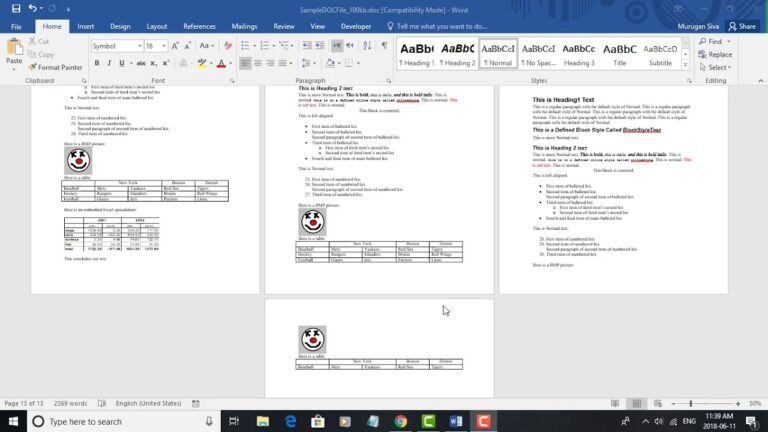Shrink the font size with the smaller A icon
This screenshot has width=768, height=432.
point(188,46)
